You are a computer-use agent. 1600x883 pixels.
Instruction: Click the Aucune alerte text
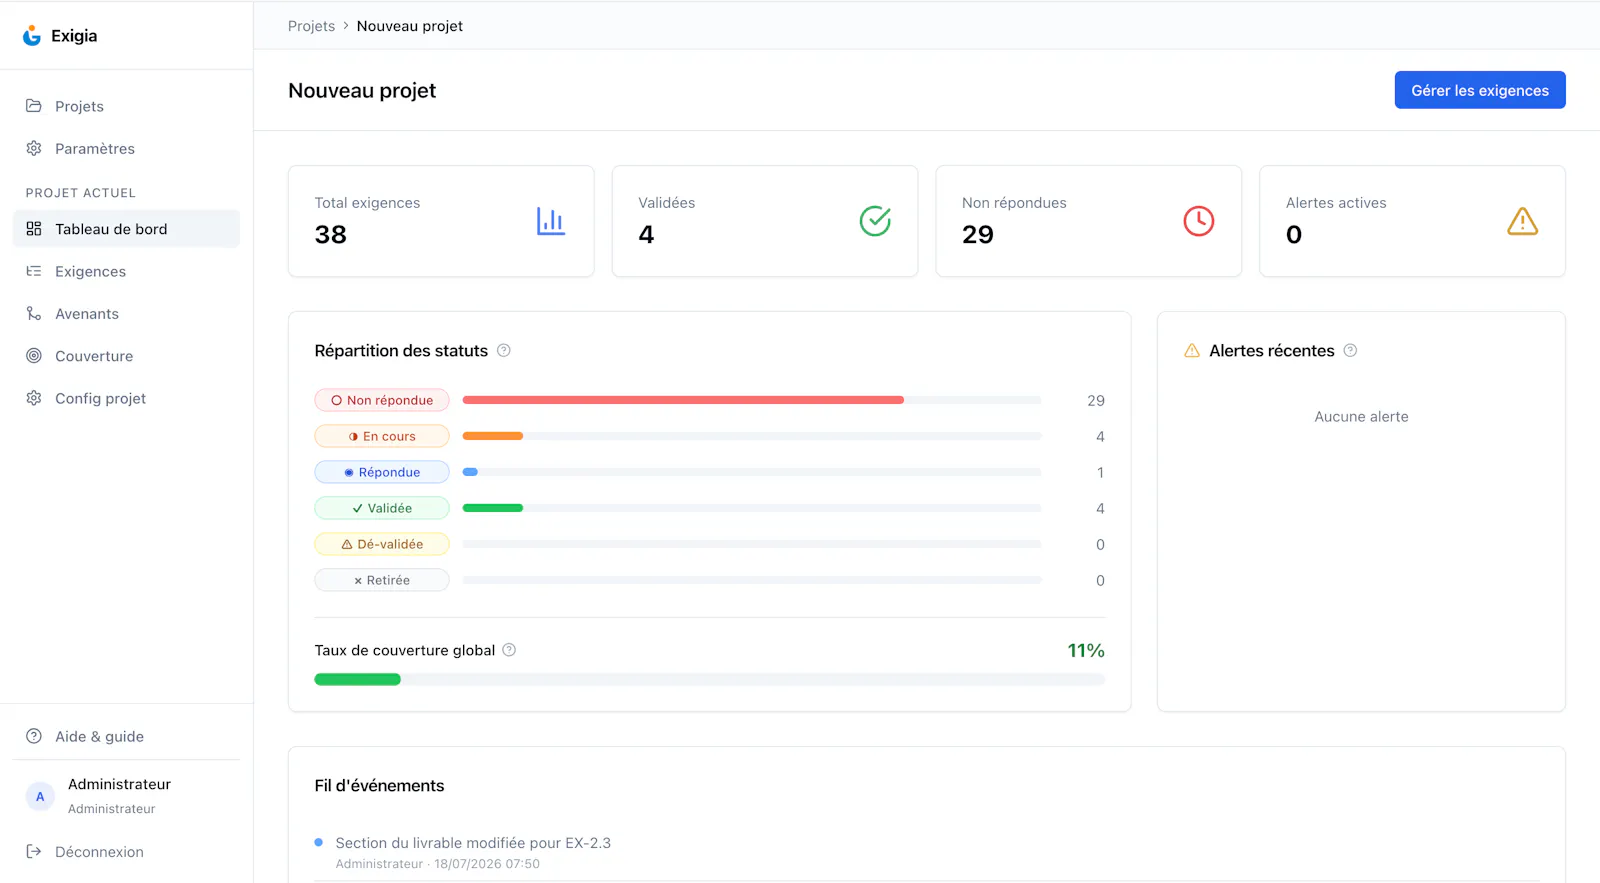pos(1361,417)
